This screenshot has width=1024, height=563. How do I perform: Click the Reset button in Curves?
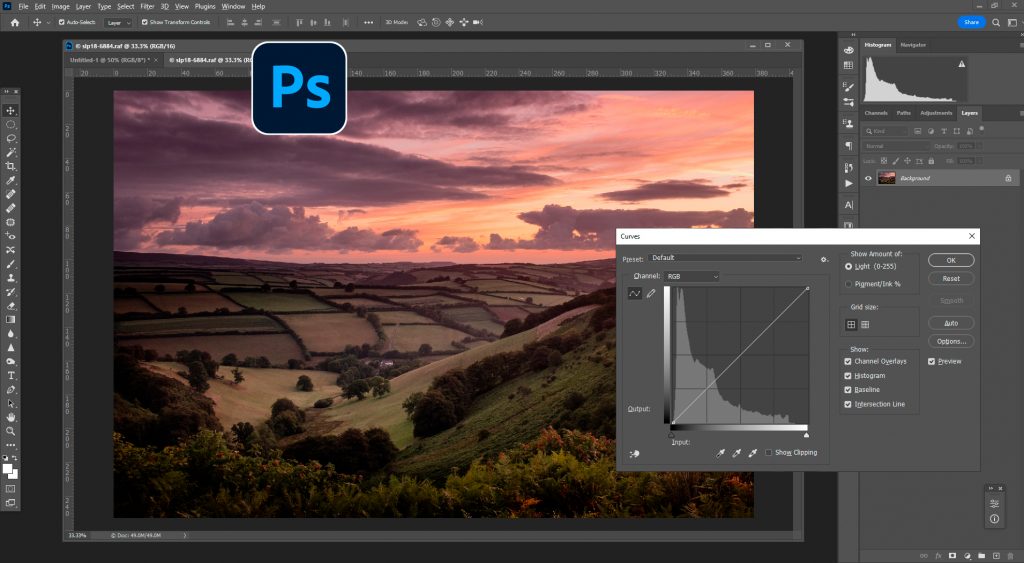951,278
